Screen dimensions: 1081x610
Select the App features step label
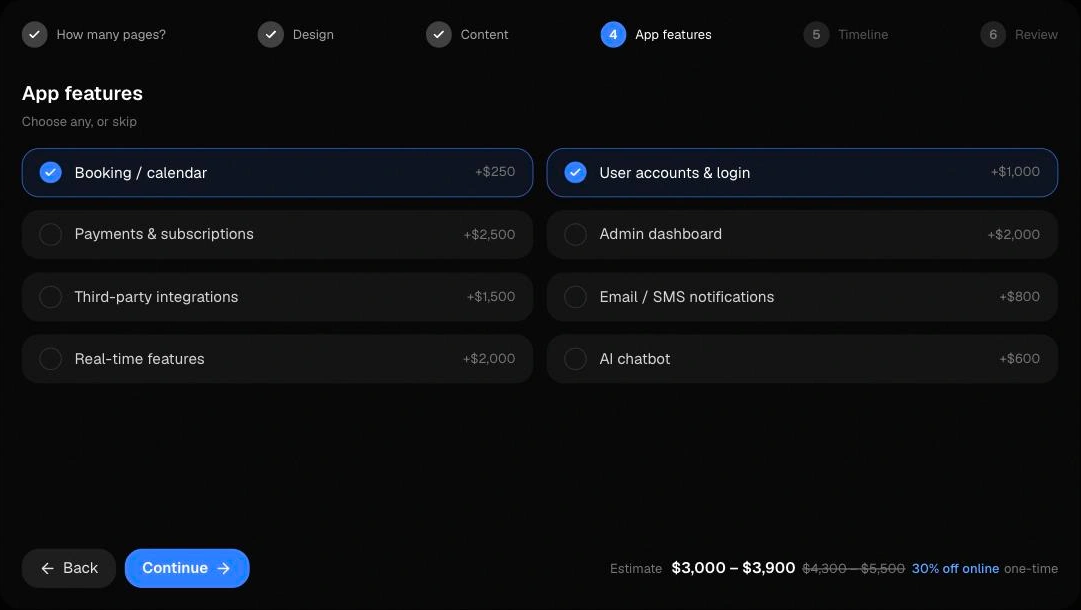pyautogui.click(x=673, y=34)
